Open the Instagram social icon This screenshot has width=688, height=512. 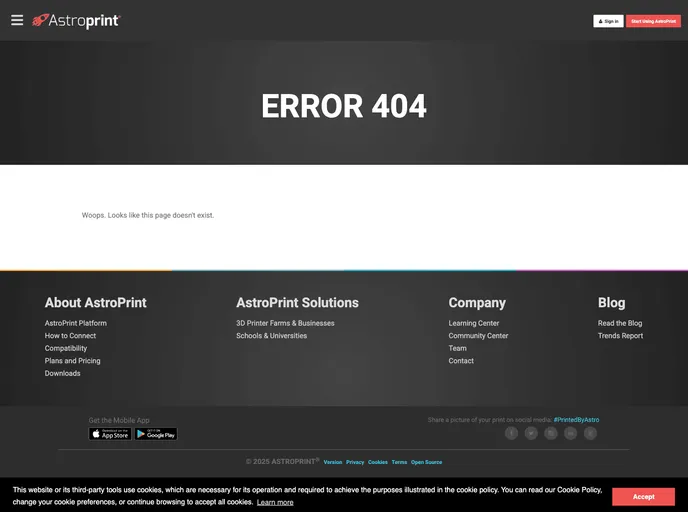coord(551,433)
